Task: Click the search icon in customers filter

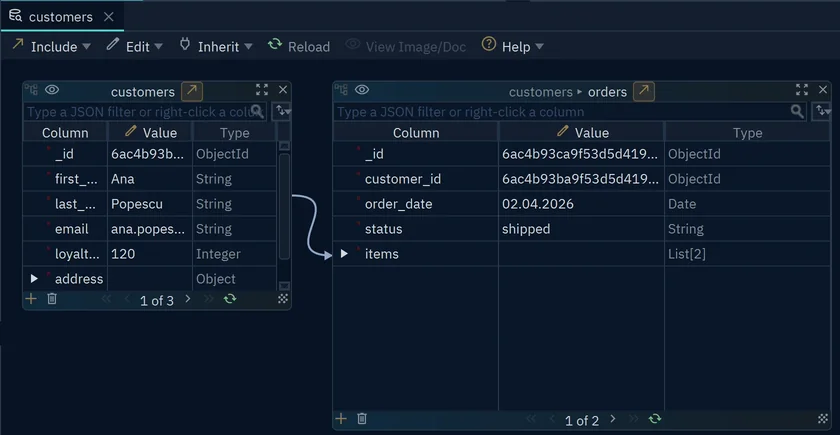Action: coord(258,111)
